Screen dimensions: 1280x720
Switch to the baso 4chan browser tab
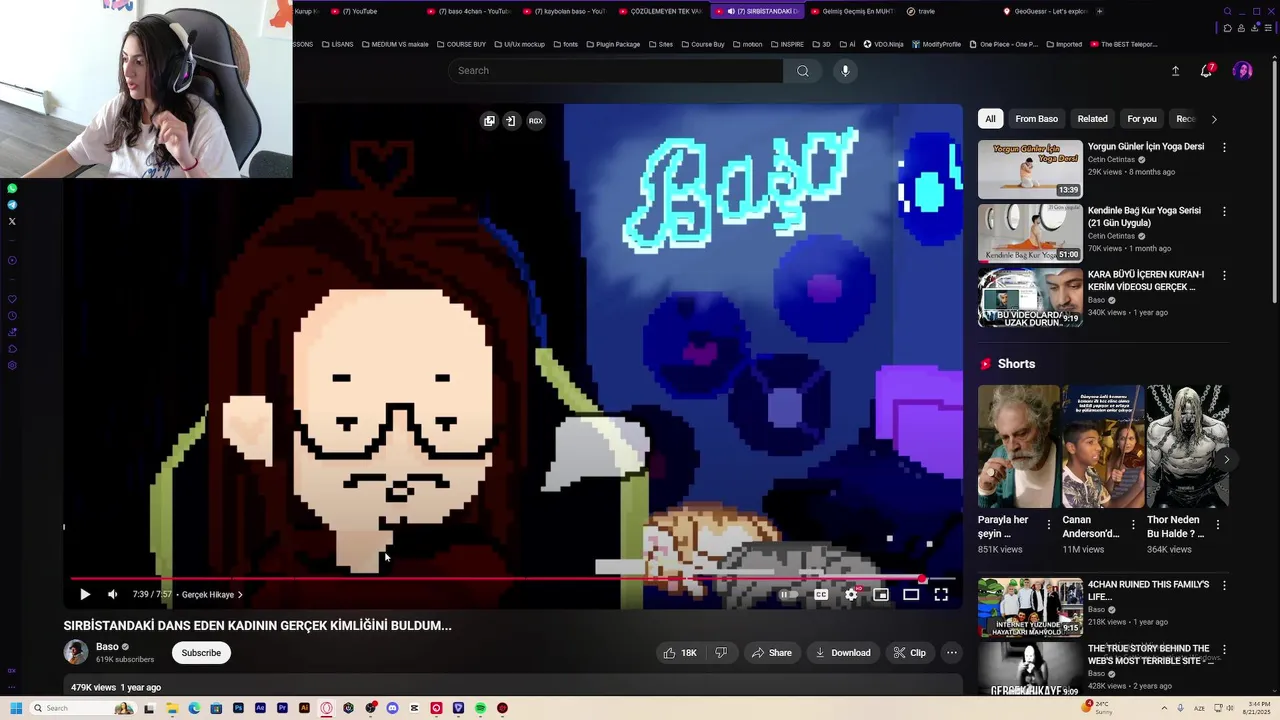tap(468, 11)
